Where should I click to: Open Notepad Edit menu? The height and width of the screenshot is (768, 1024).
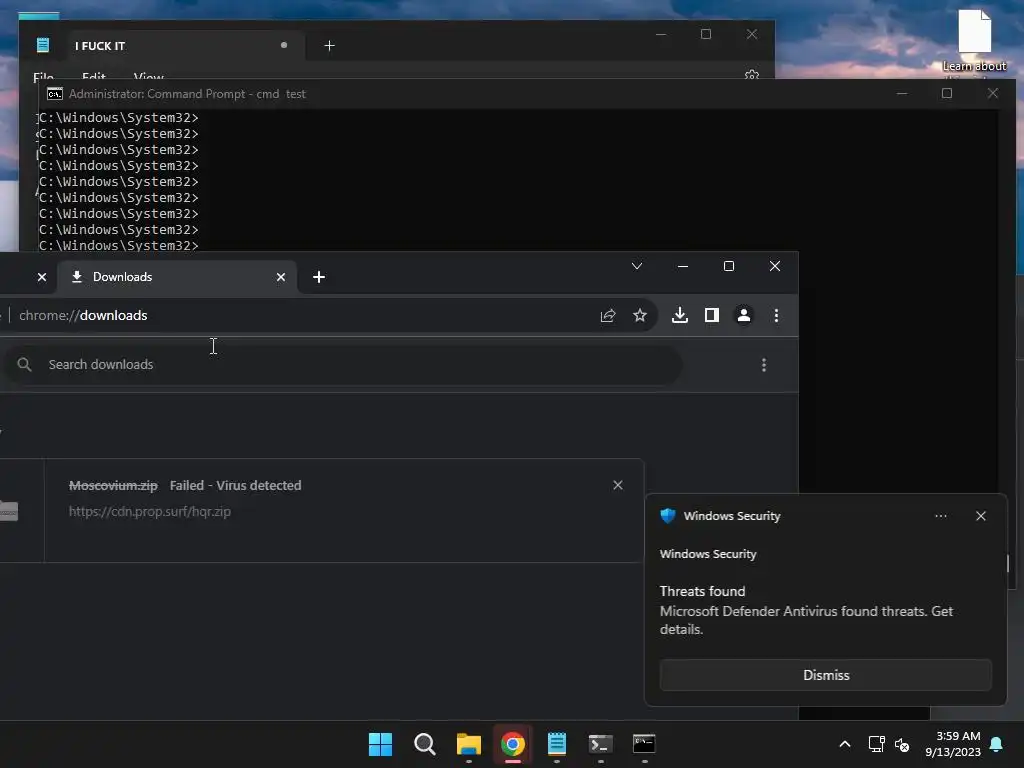tap(94, 76)
